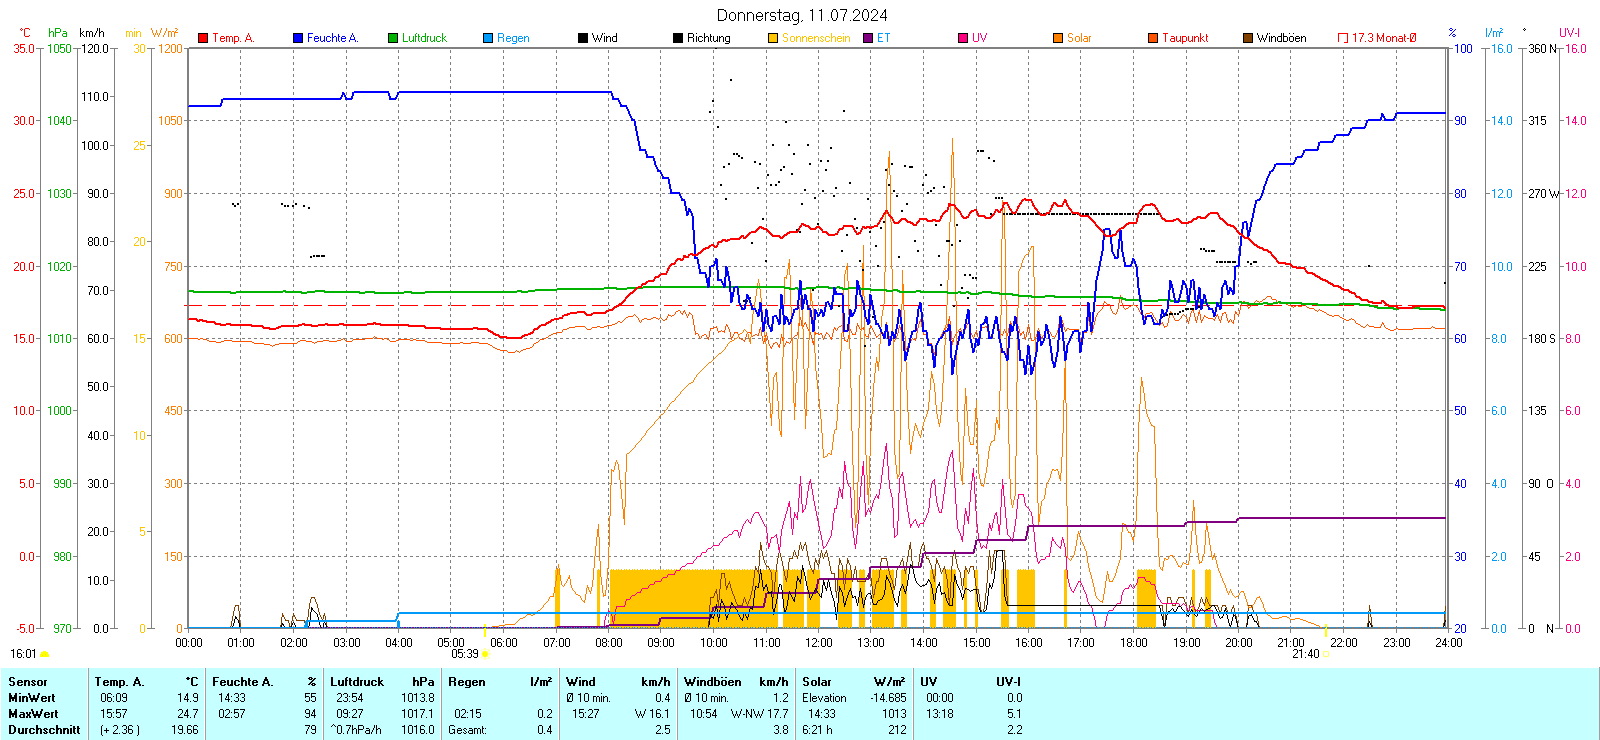Click the UV-I column header in the table
1600x740 pixels.
point(1008,682)
